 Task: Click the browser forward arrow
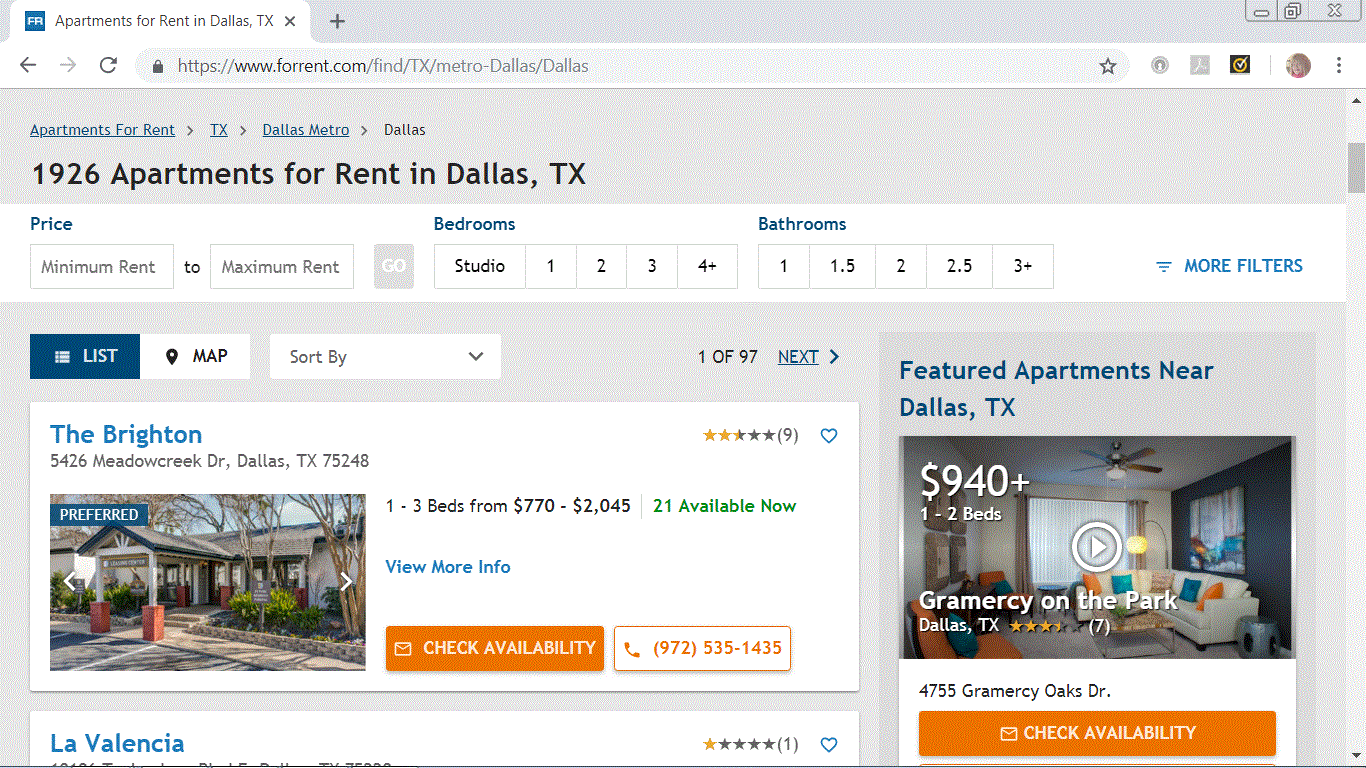pyautogui.click(x=68, y=65)
